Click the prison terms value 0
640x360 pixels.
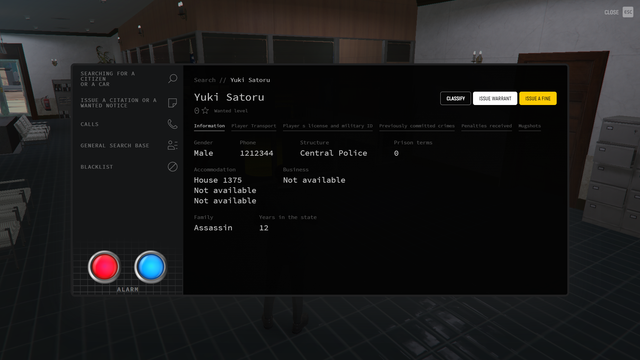pyautogui.click(x=396, y=153)
